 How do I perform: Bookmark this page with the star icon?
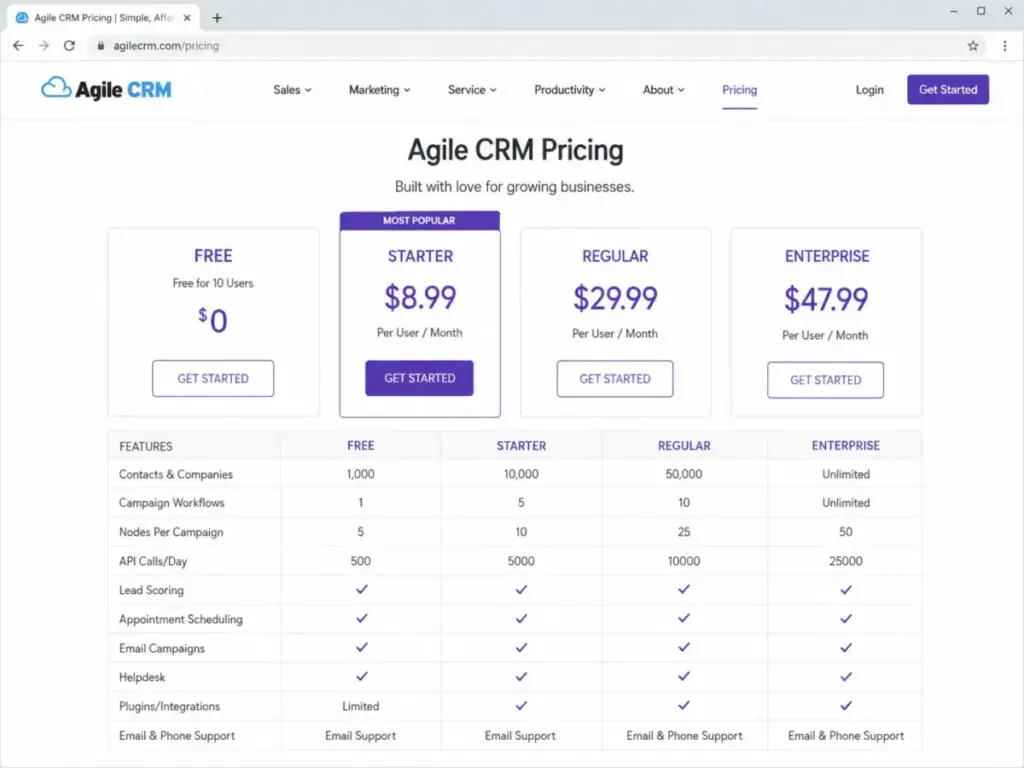[973, 46]
